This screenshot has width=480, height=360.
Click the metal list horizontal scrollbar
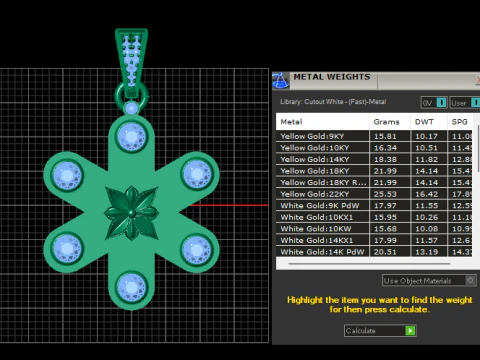[369, 264]
